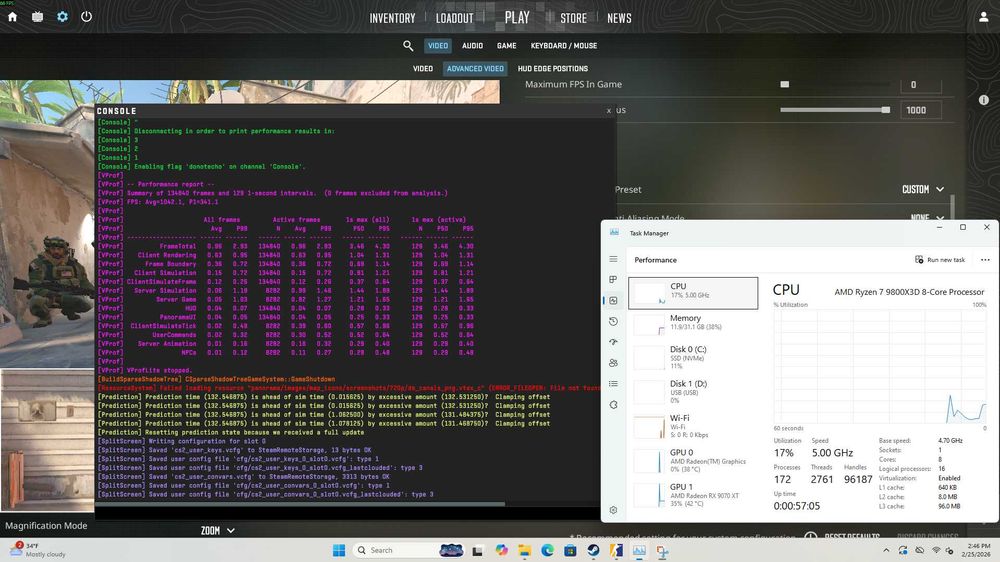Click the value field showing 1000

(x=921, y=110)
